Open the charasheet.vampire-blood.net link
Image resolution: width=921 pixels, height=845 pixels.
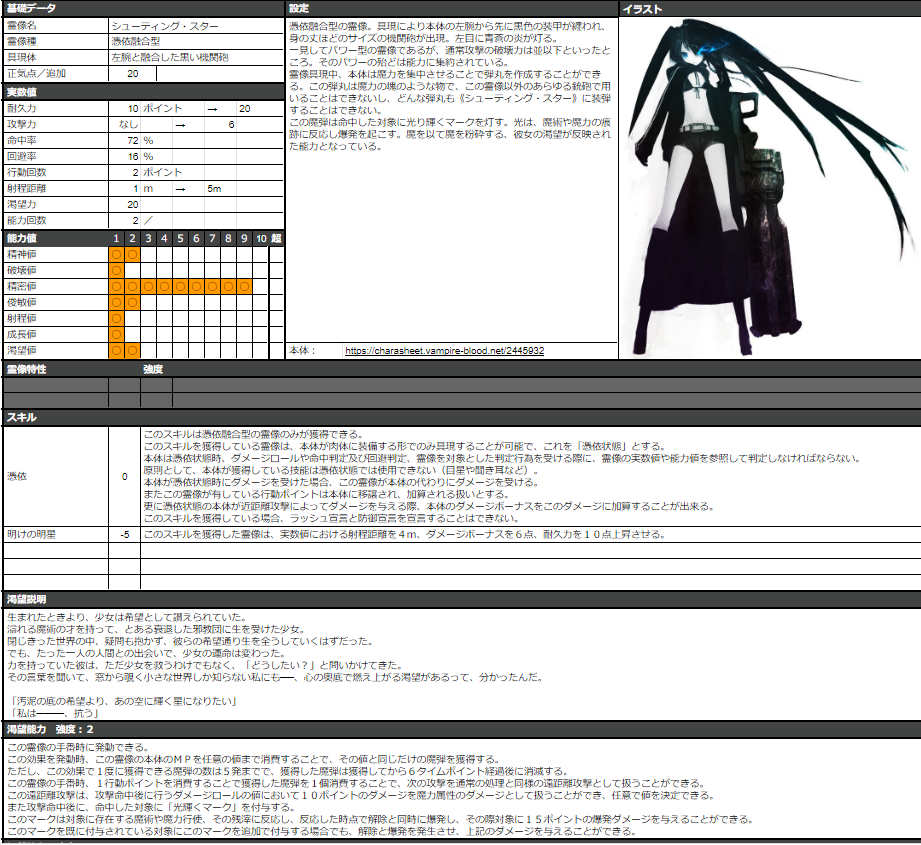tap(444, 351)
